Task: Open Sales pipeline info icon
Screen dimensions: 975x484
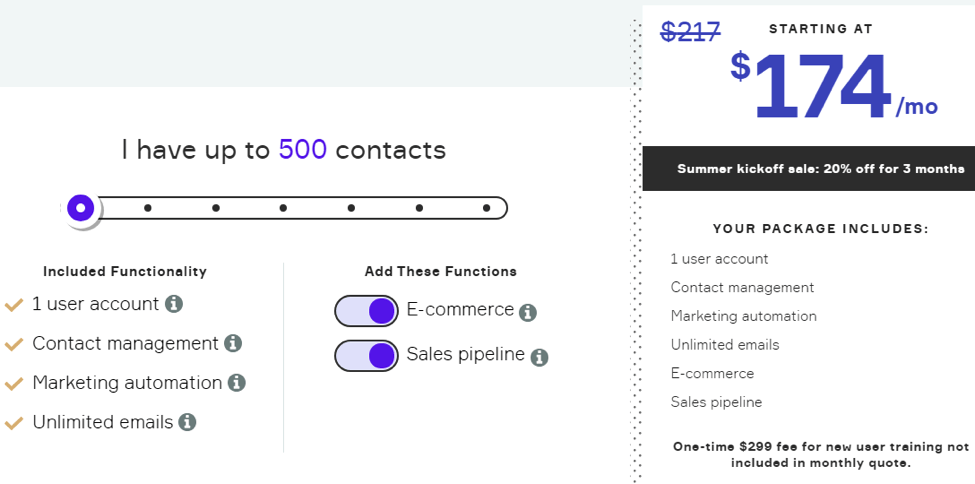Action: click(x=539, y=358)
